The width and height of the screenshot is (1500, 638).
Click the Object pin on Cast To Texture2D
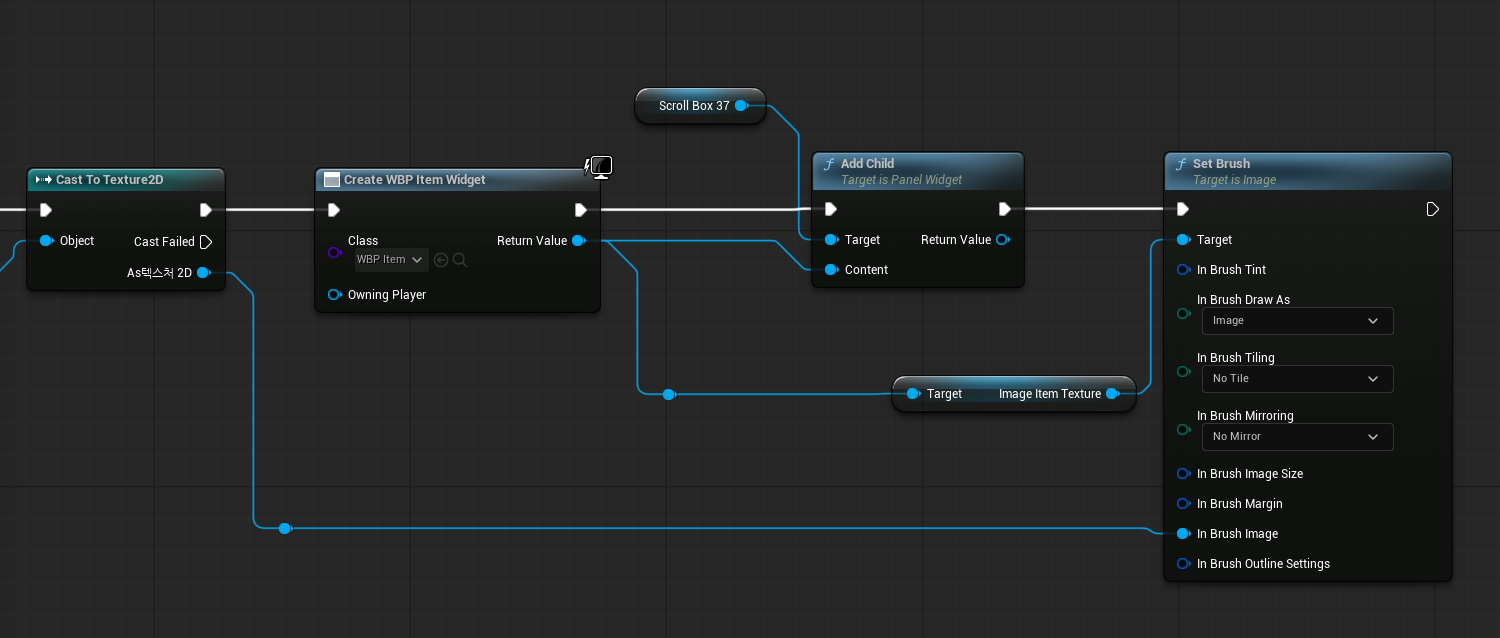tap(46, 241)
